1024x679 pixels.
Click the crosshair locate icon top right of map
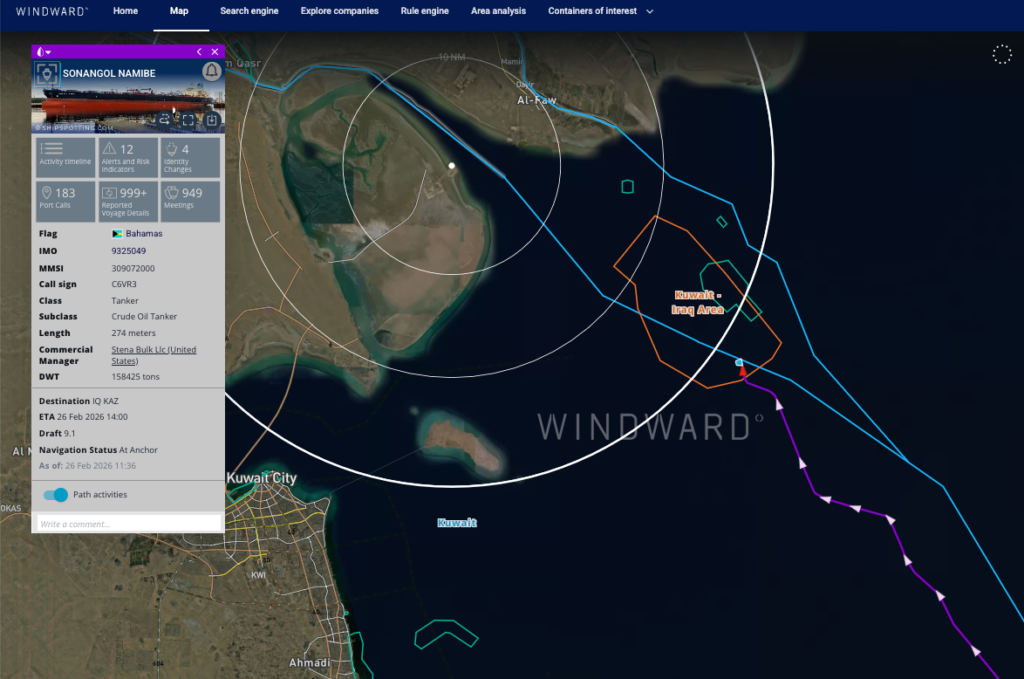(x=1002, y=54)
